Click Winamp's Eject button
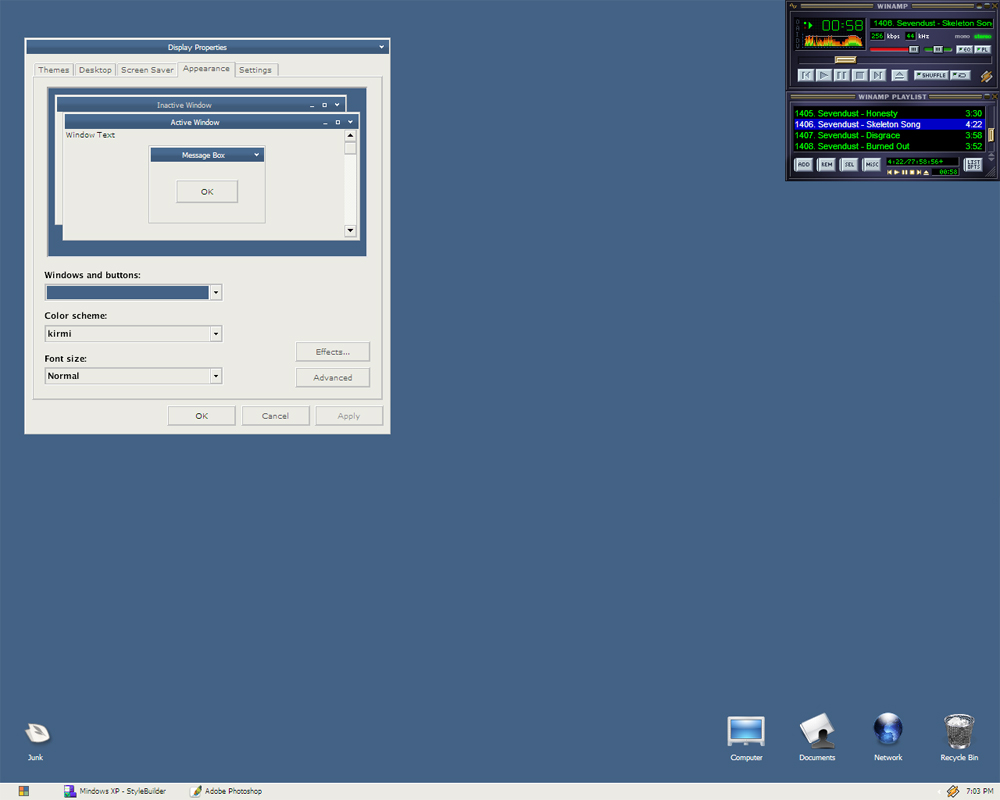The width and height of the screenshot is (1000, 800). [x=899, y=75]
